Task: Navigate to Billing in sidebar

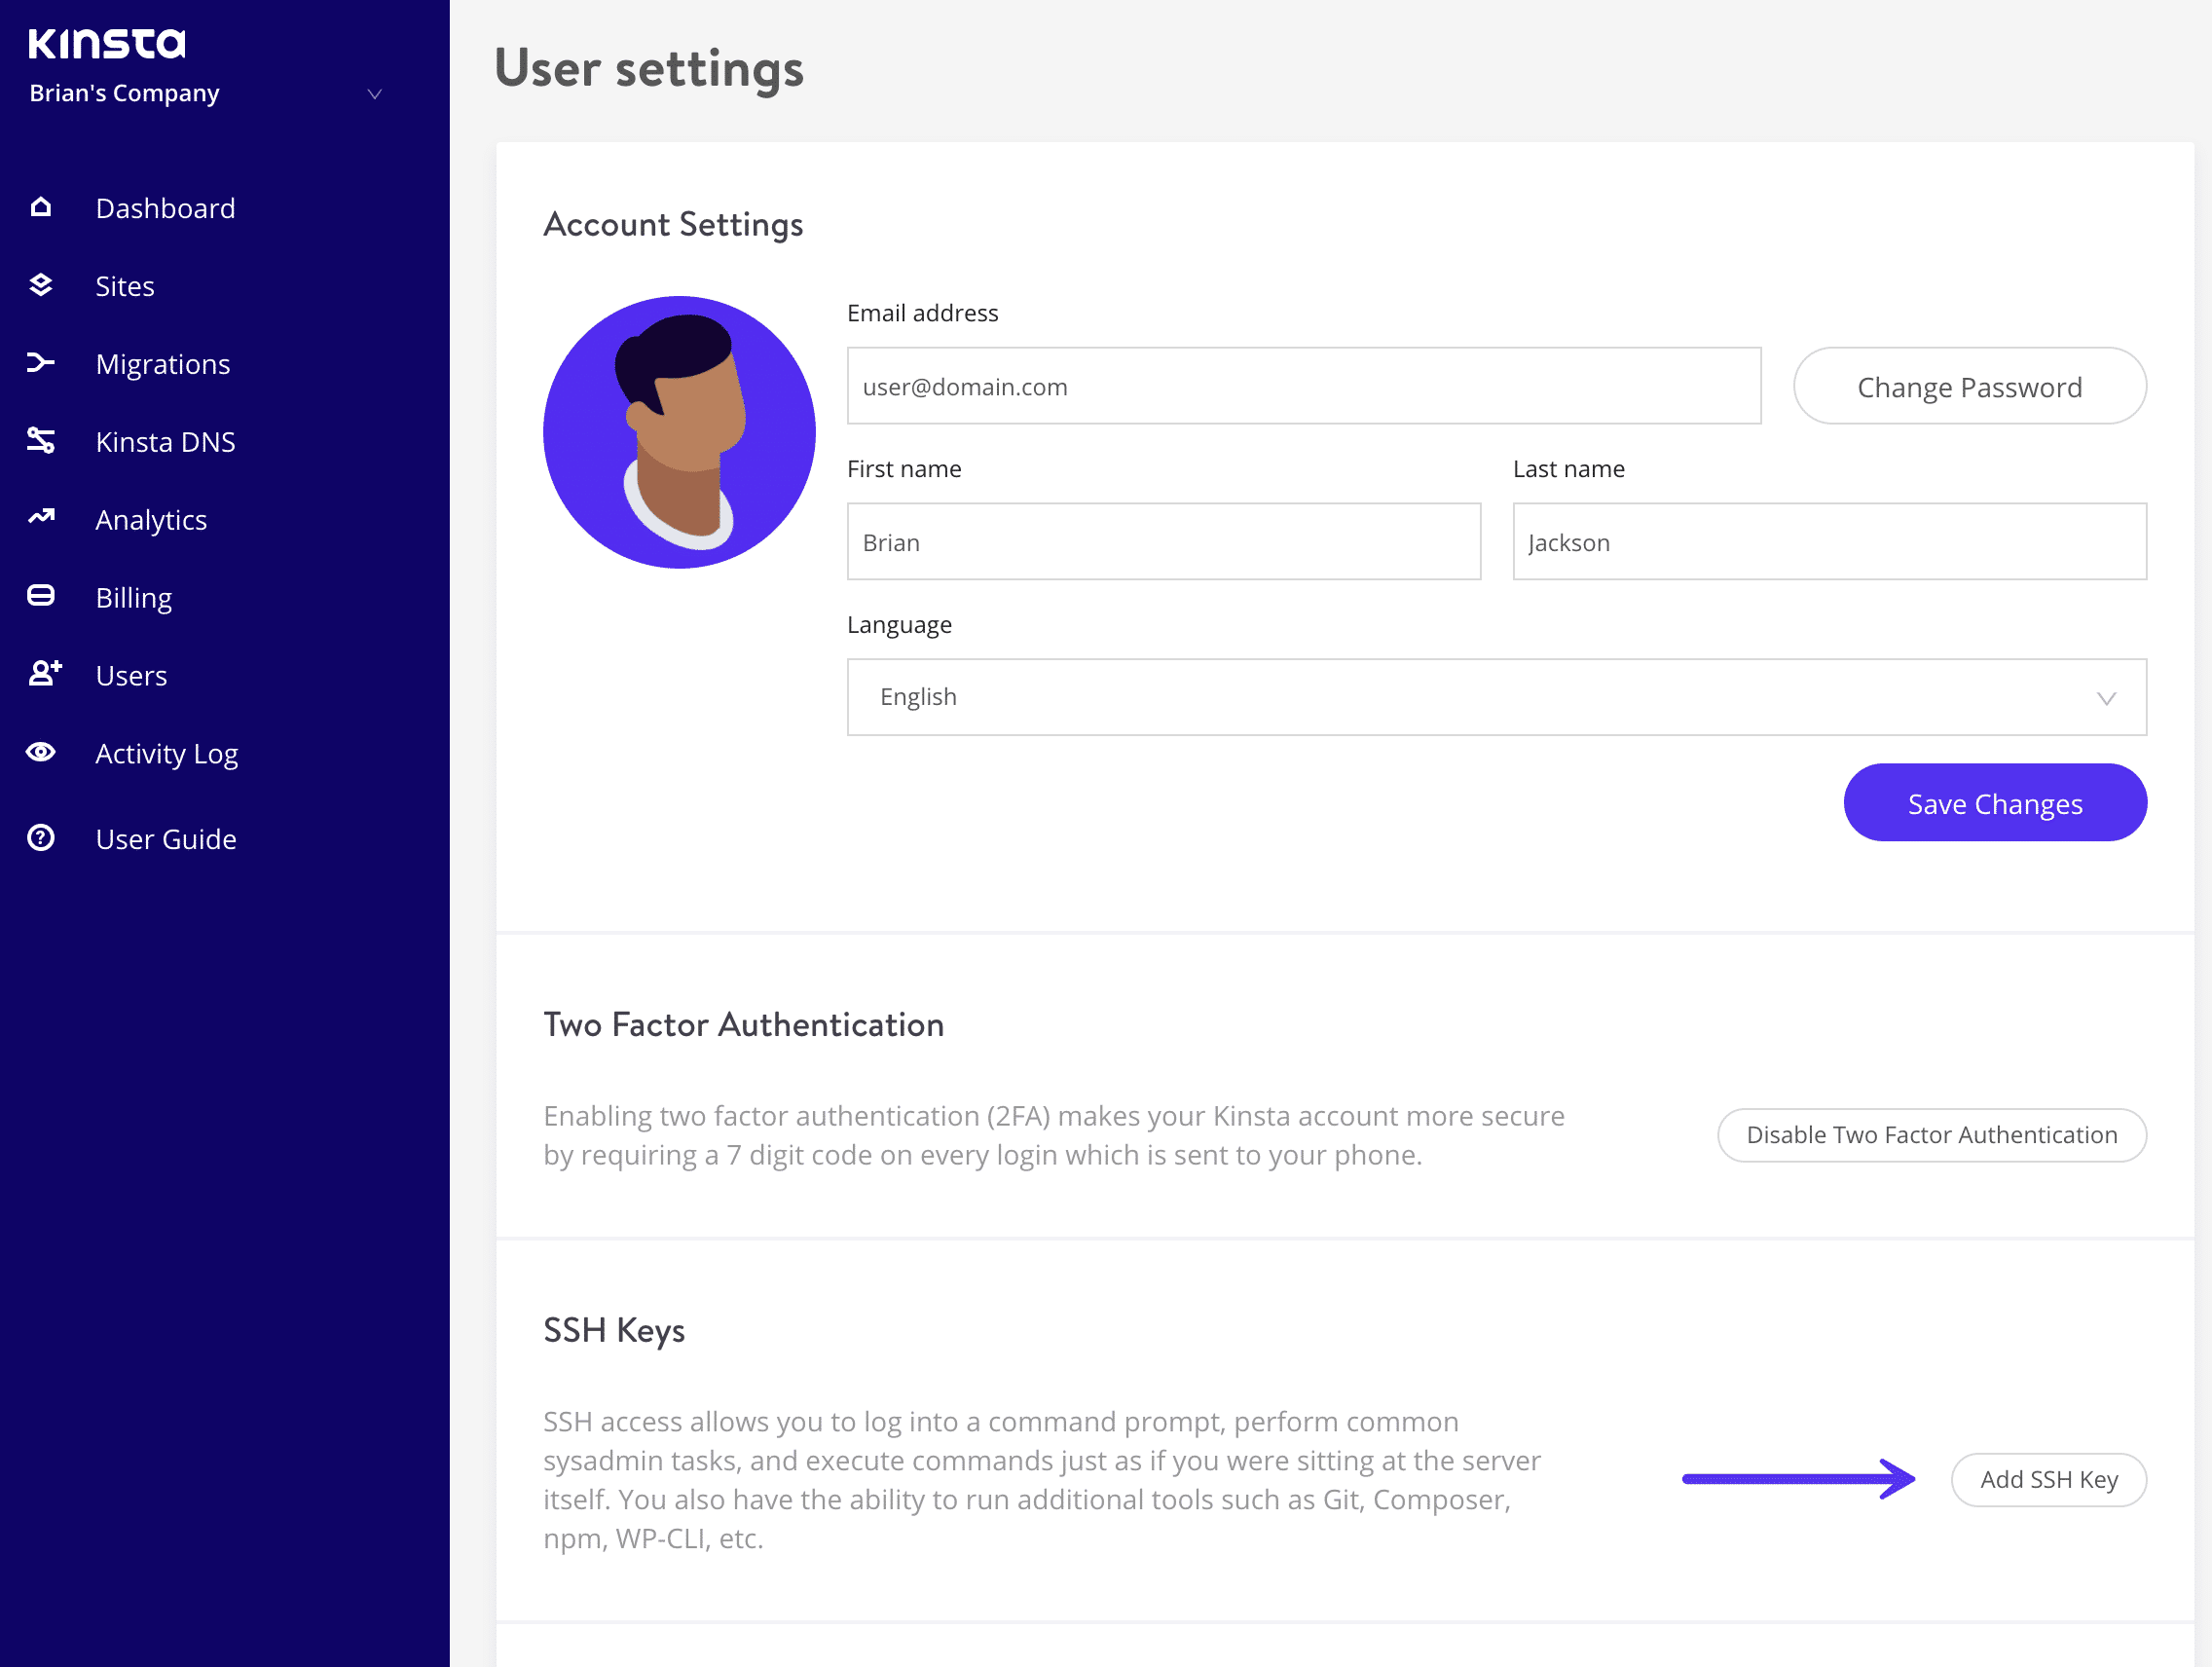Action: pos(134,597)
